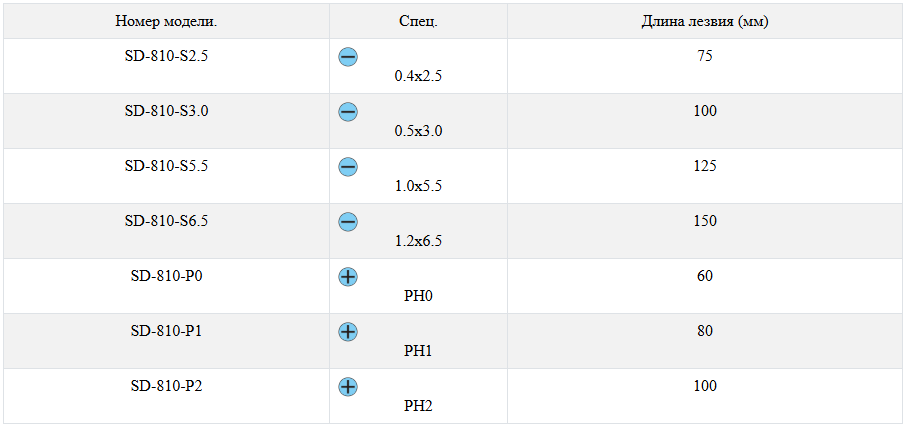907x428 pixels.
Task: Click the "Номер модели." column header
Action: tap(166, 21)
